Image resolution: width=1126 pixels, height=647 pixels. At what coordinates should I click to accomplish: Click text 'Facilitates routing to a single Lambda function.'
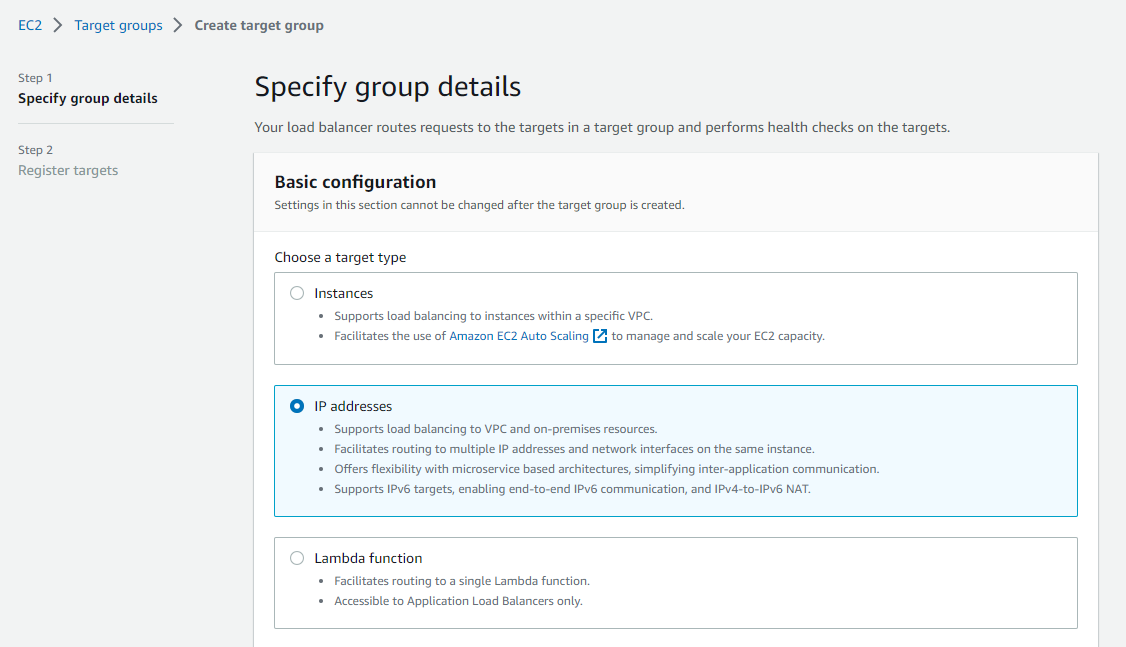(x=462, y=581)
